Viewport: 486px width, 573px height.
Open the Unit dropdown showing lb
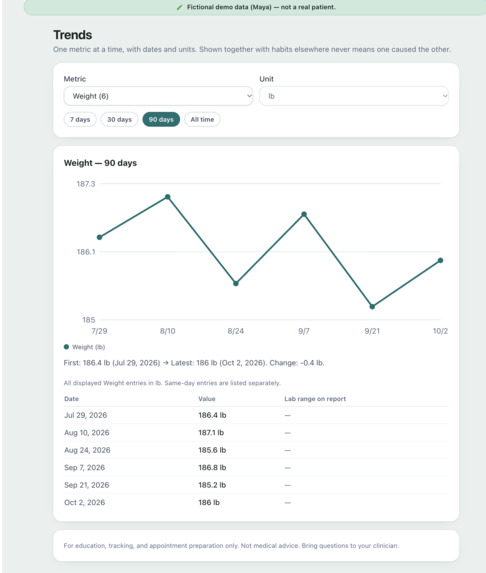point(354,96)
